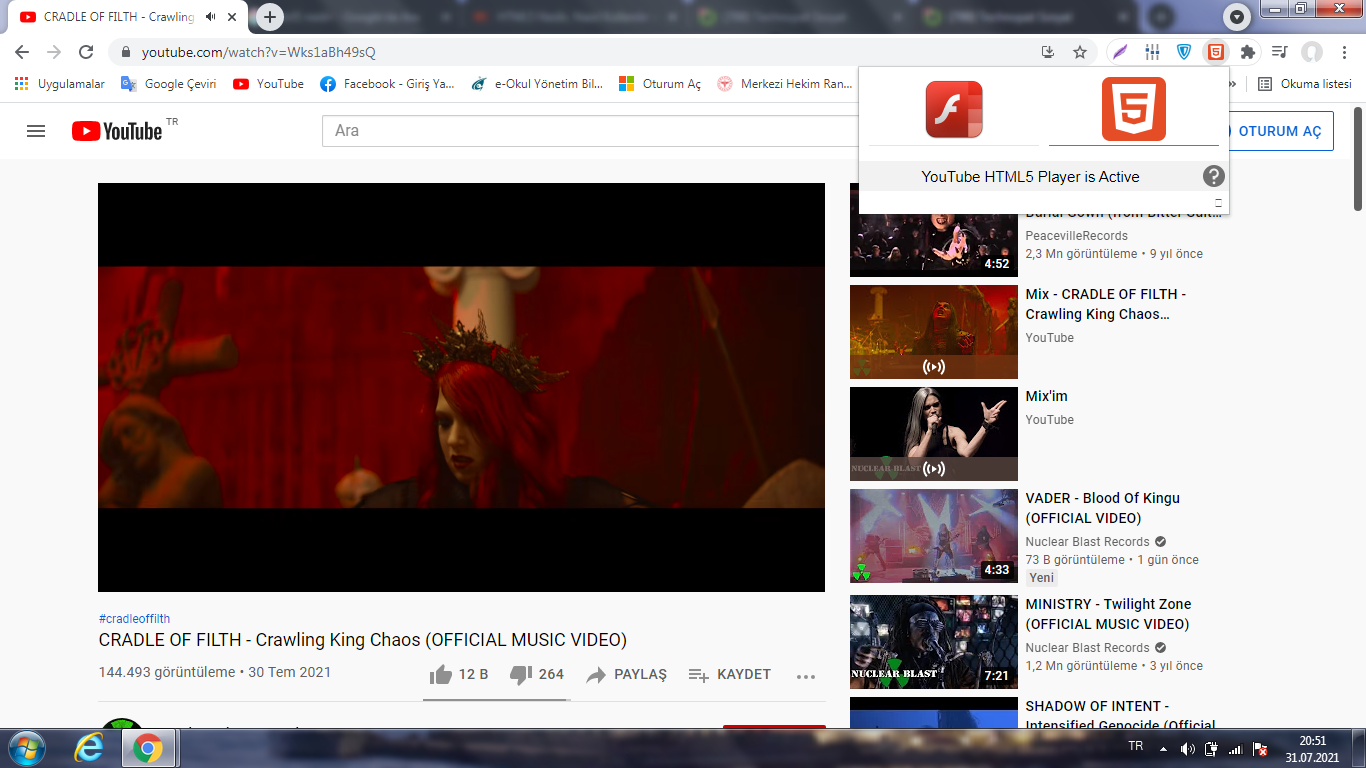Open the Chrome profile avatar
Screen dimensions: 1366x768
coord(1312,52)
